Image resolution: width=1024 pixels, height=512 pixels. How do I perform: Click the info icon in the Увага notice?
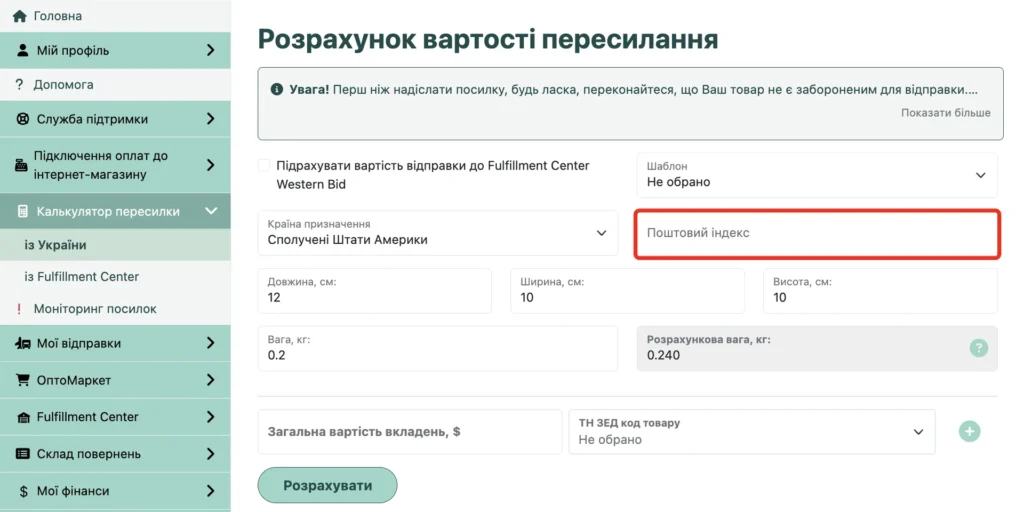pyautogui.click(x=277, y=89)
